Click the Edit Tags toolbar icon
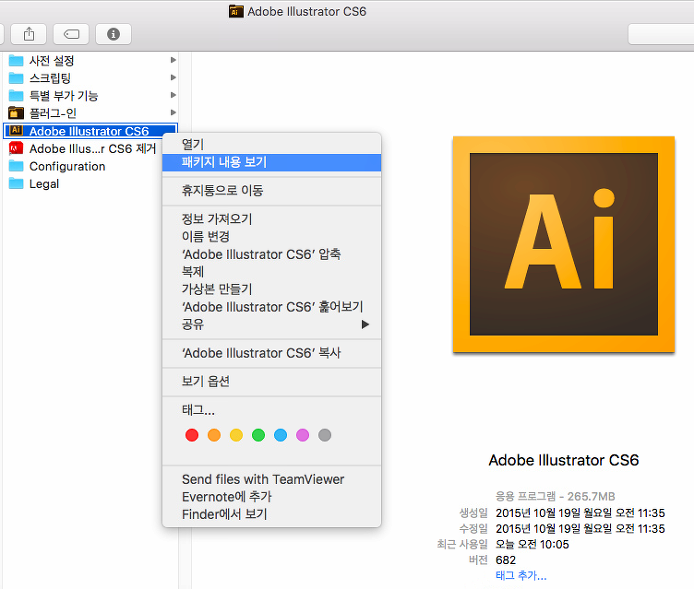 tap(71, 34)
